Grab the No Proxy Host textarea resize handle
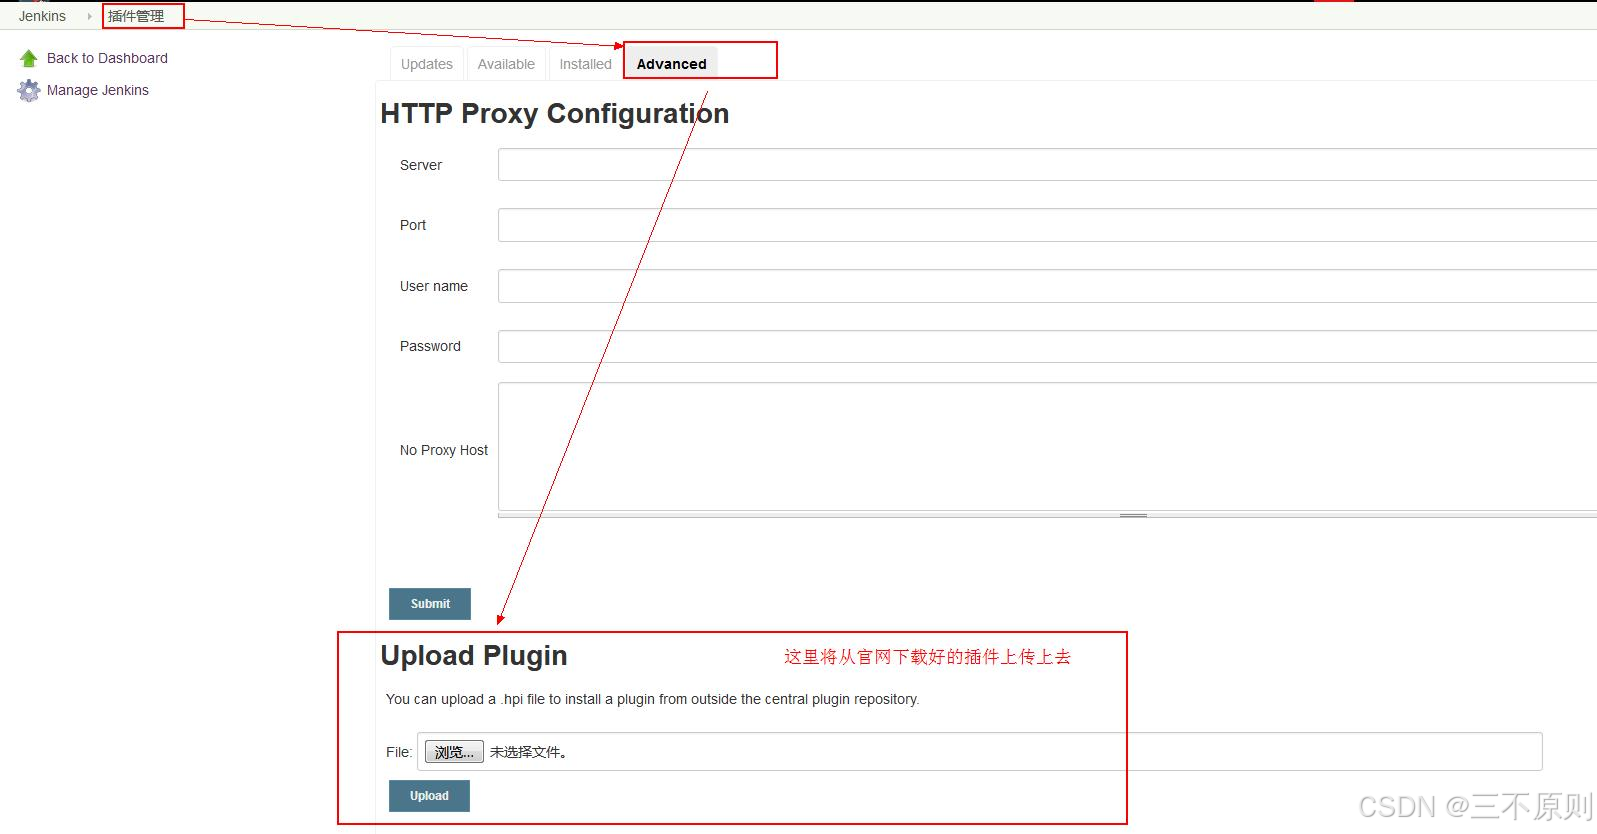1597x834 pixels. pos(1133,515)
